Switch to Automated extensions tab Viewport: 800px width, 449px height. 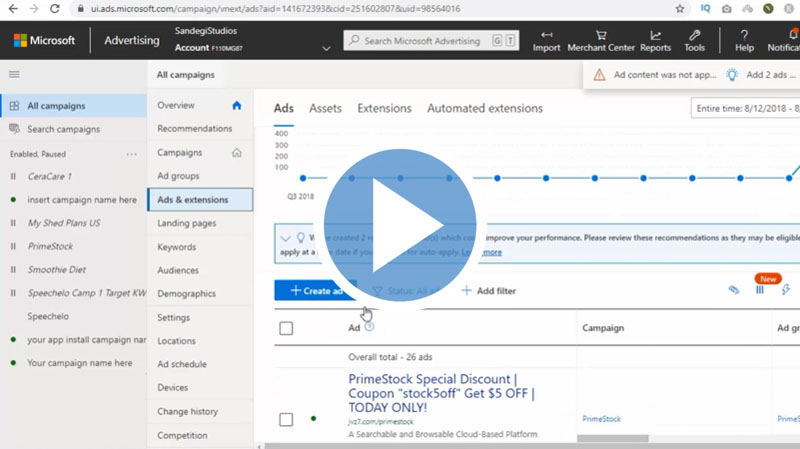coord(485,108)
